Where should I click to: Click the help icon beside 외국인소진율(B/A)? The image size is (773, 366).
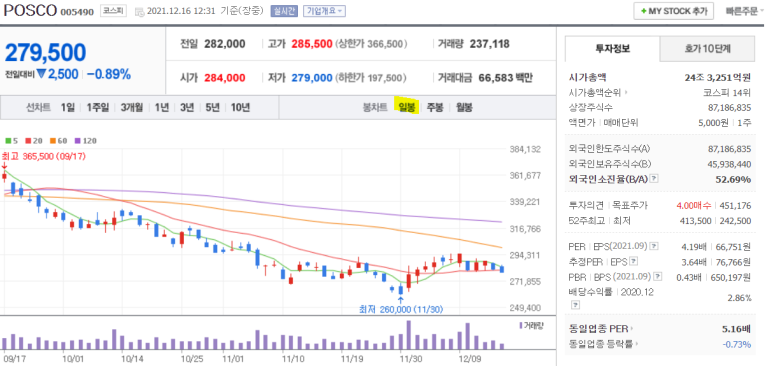point(654,179)
